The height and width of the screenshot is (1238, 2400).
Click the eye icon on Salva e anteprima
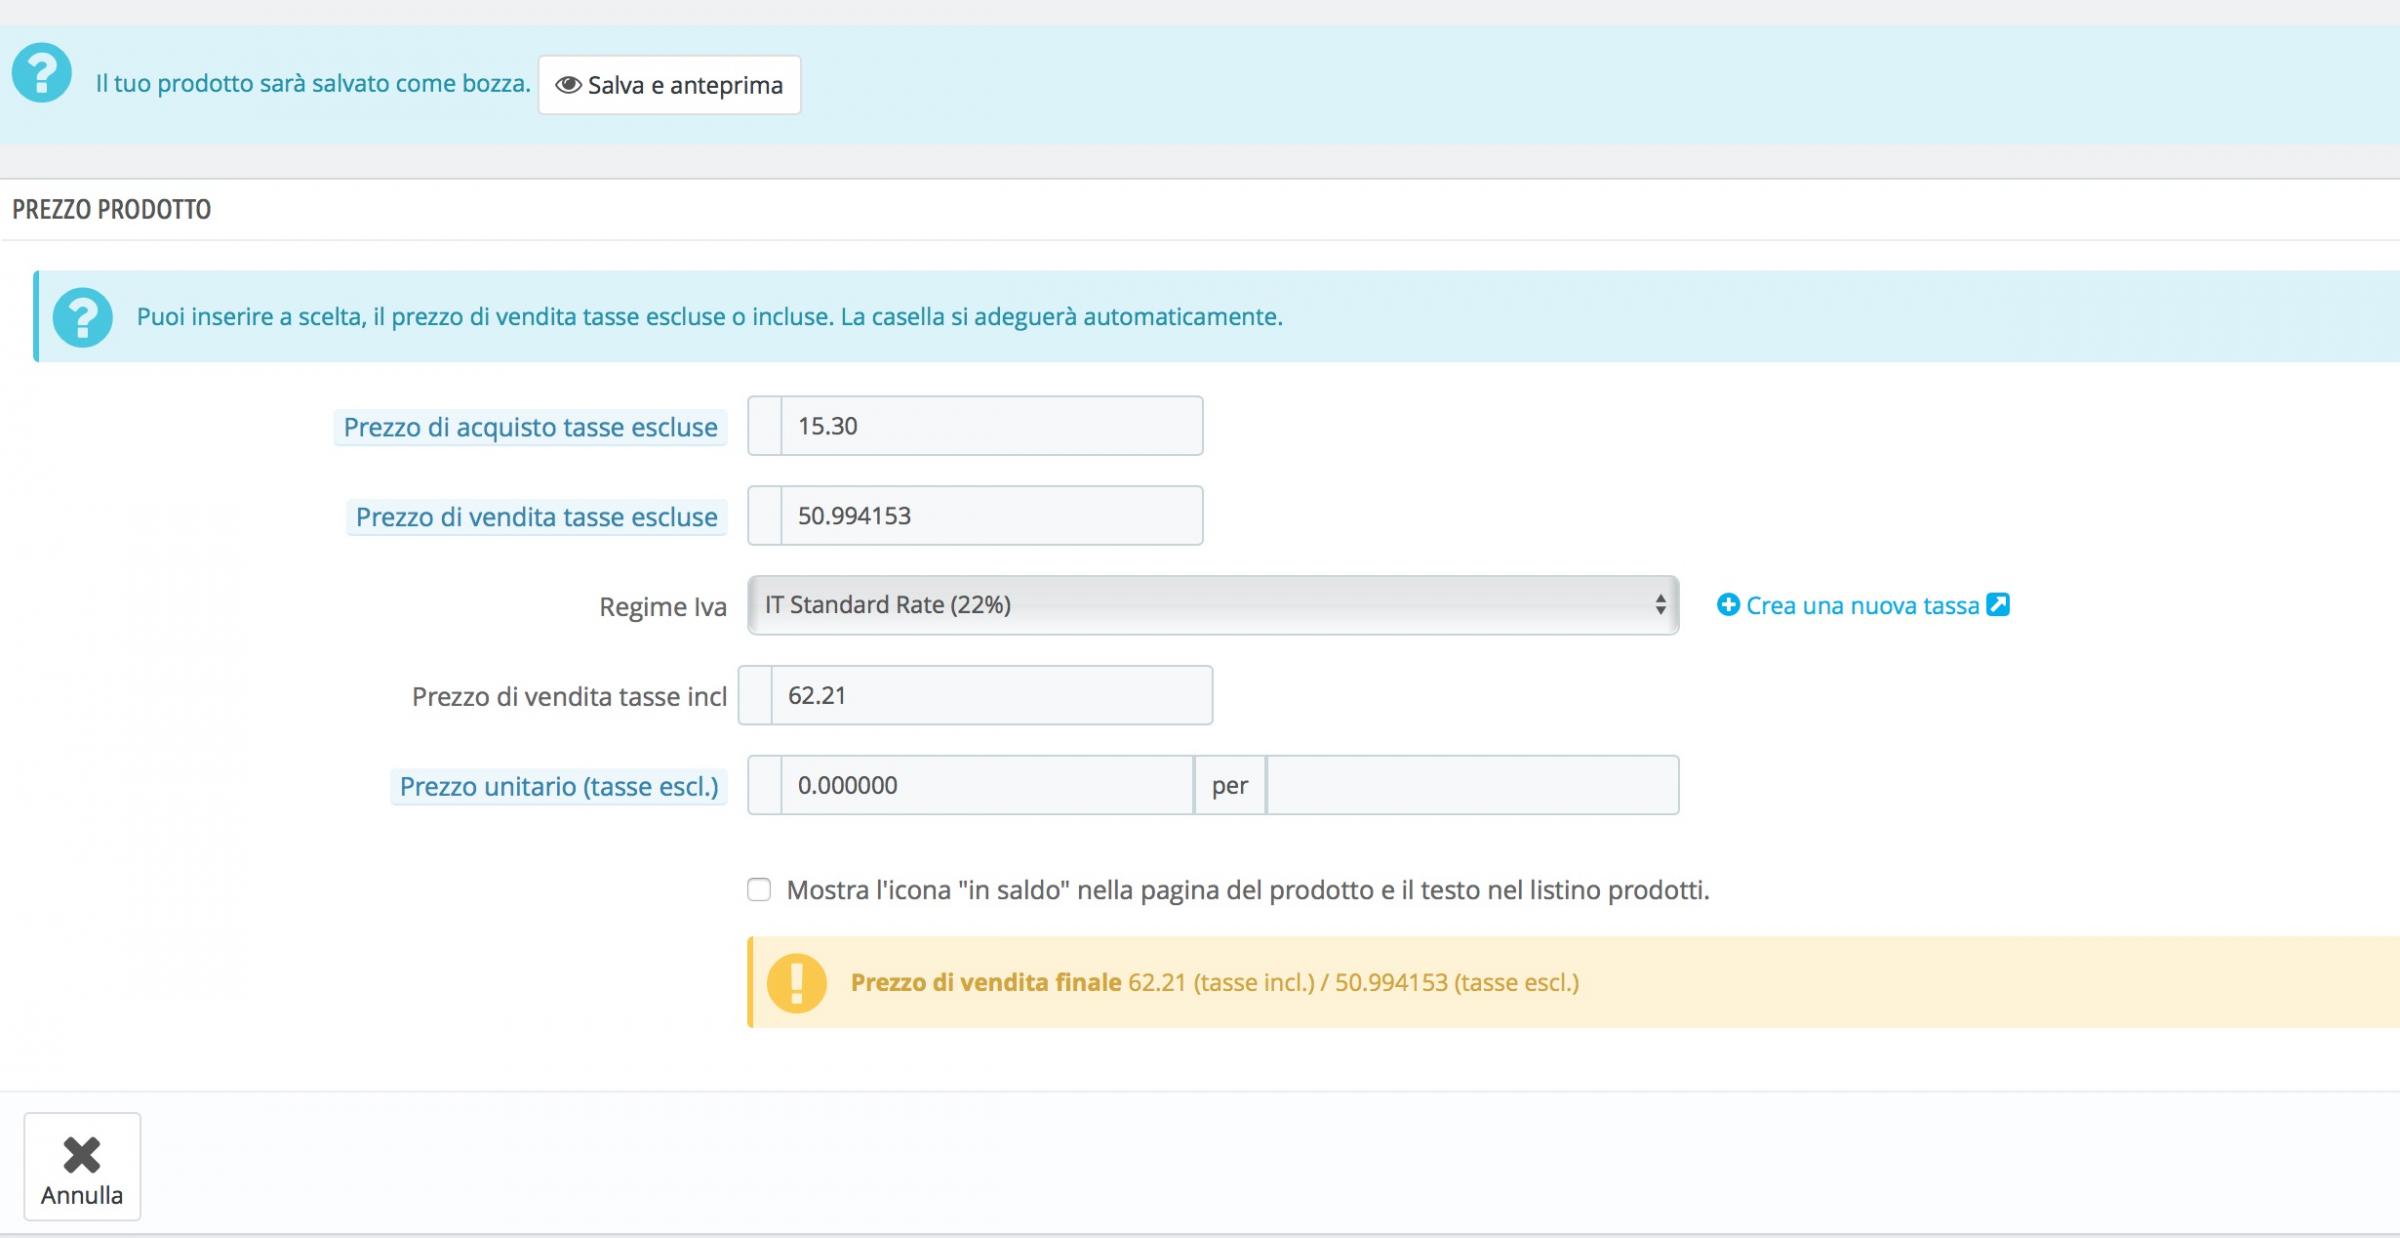click(568, 85)
